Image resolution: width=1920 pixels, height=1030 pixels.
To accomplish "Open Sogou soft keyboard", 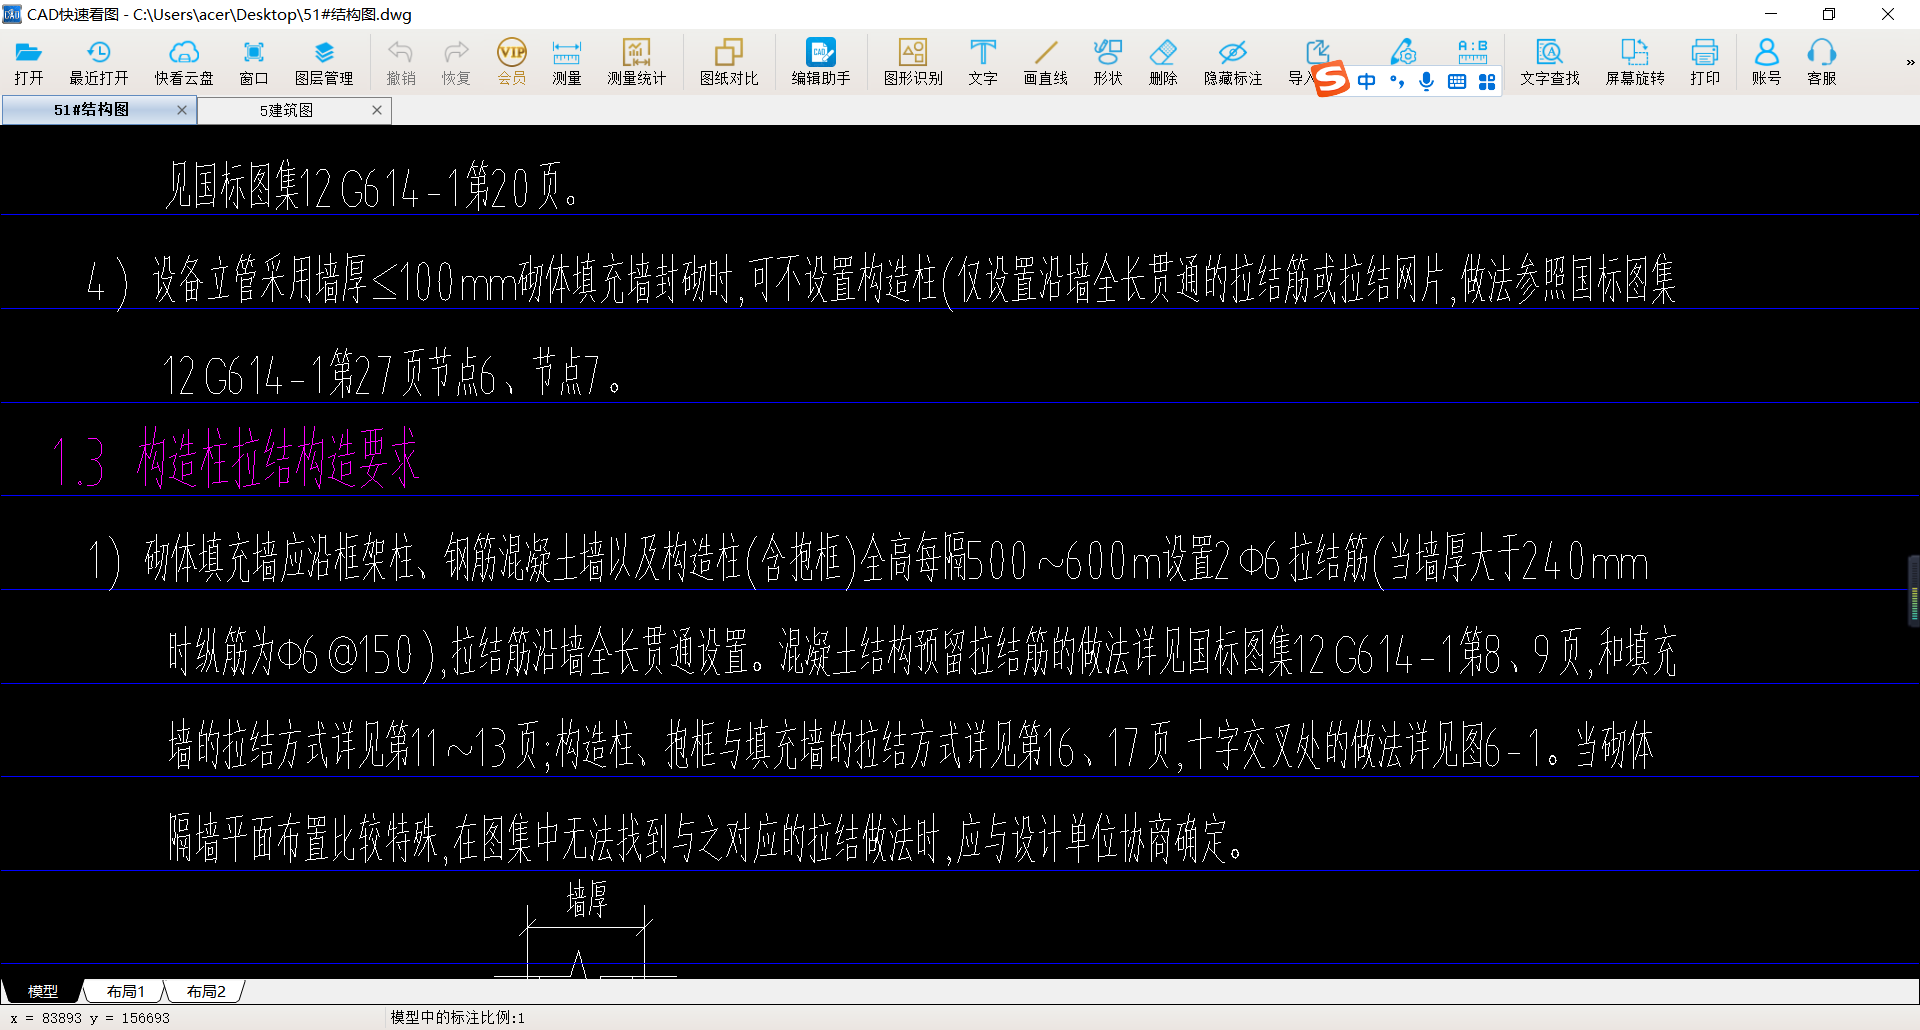I will 1457,81.
